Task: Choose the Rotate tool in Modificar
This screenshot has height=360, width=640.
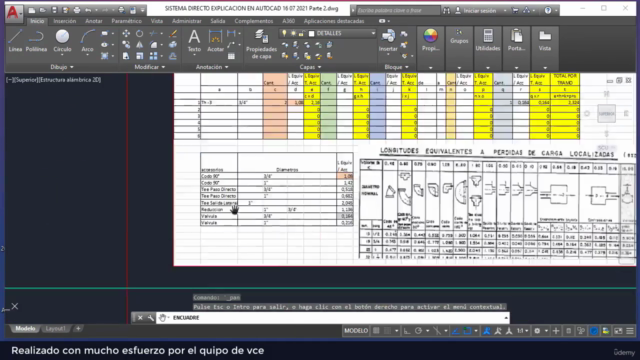Action: pos(140,33)
